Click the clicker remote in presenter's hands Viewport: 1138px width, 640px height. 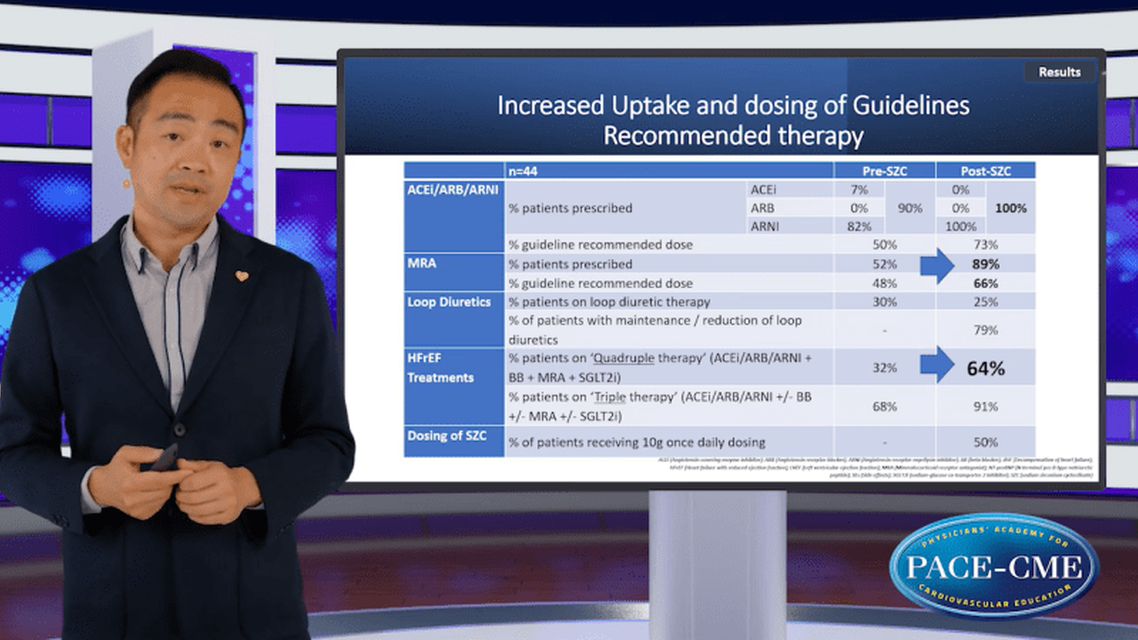(x=165, y=457)
